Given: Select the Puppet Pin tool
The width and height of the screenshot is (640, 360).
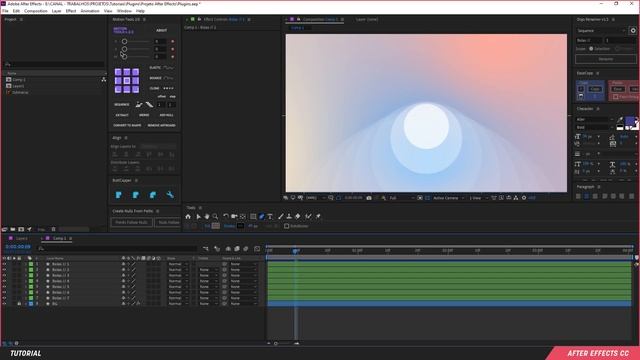Looking at the screenshot, I should coord(318,216).
